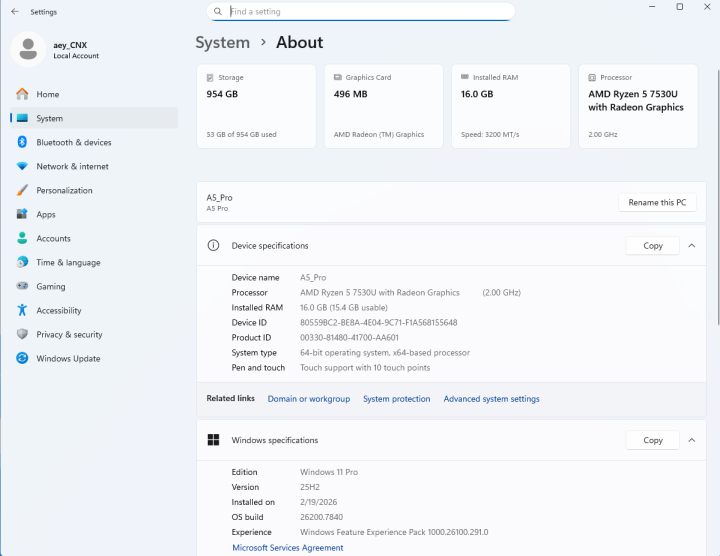Click the System breadcrumb link

pos(222,42)
